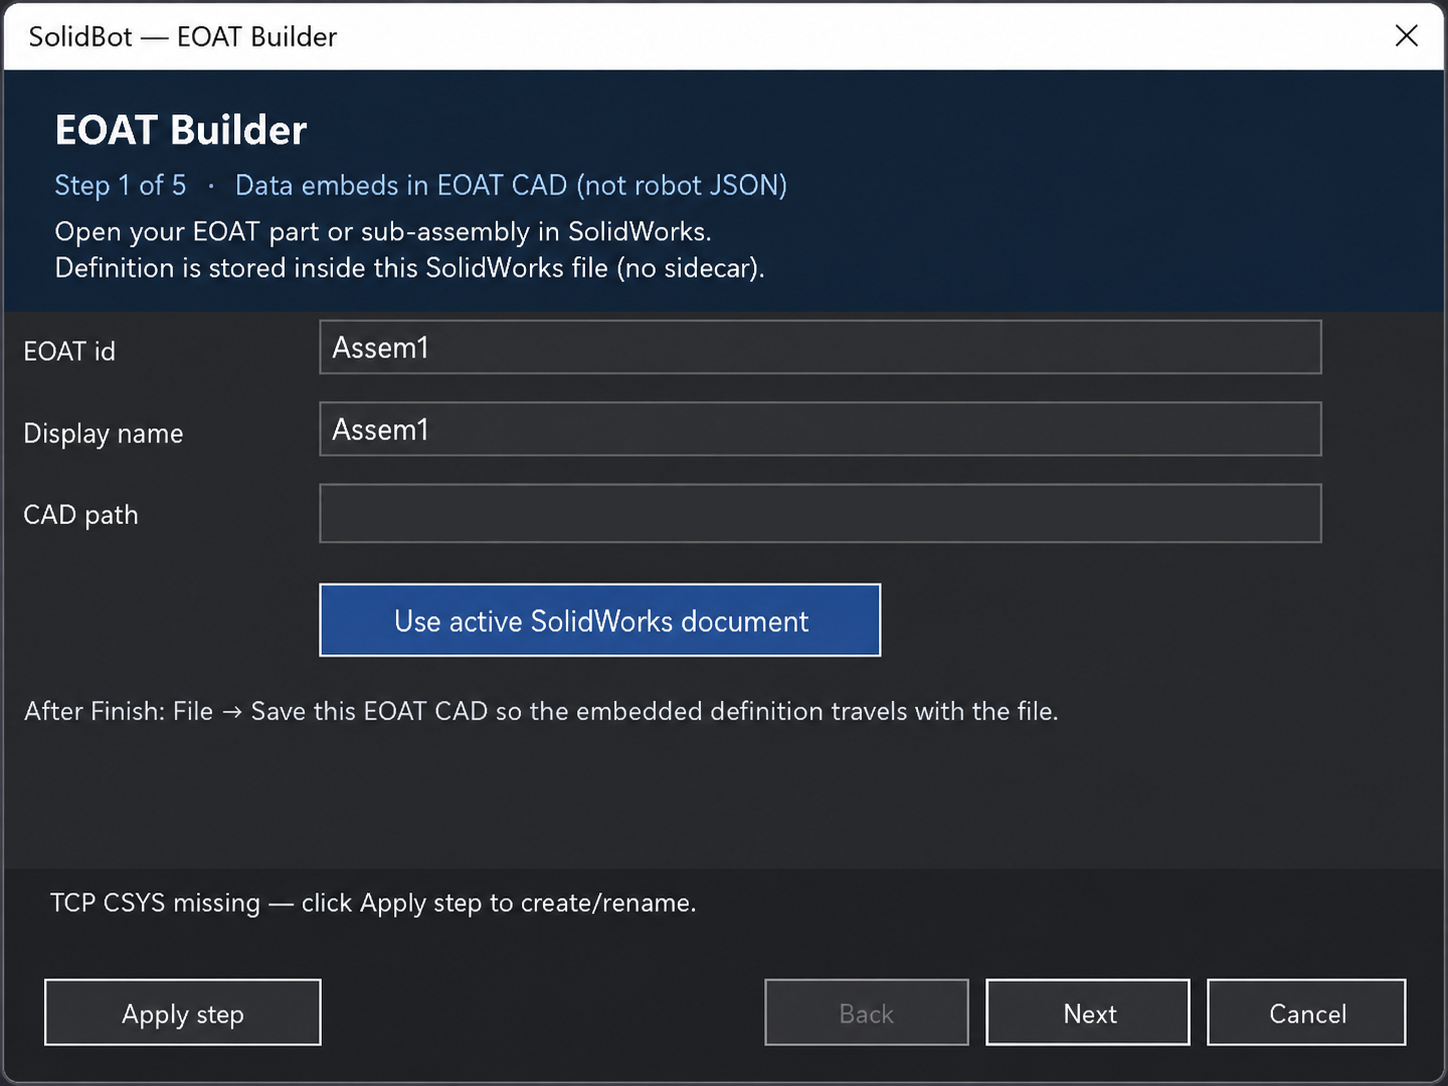Screen dimensions: 1448x1086
Task: Click the 'CAD path' label
Action: click(81, 515)
